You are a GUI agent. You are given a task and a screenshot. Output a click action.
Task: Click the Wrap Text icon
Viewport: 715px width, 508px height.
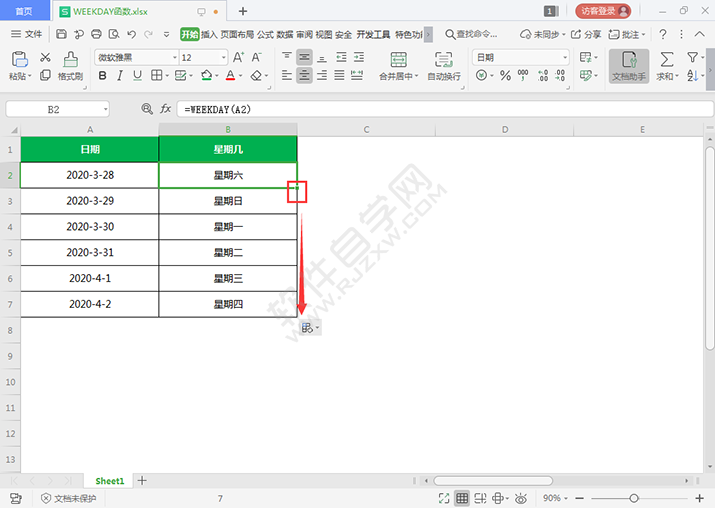(443, 60)
